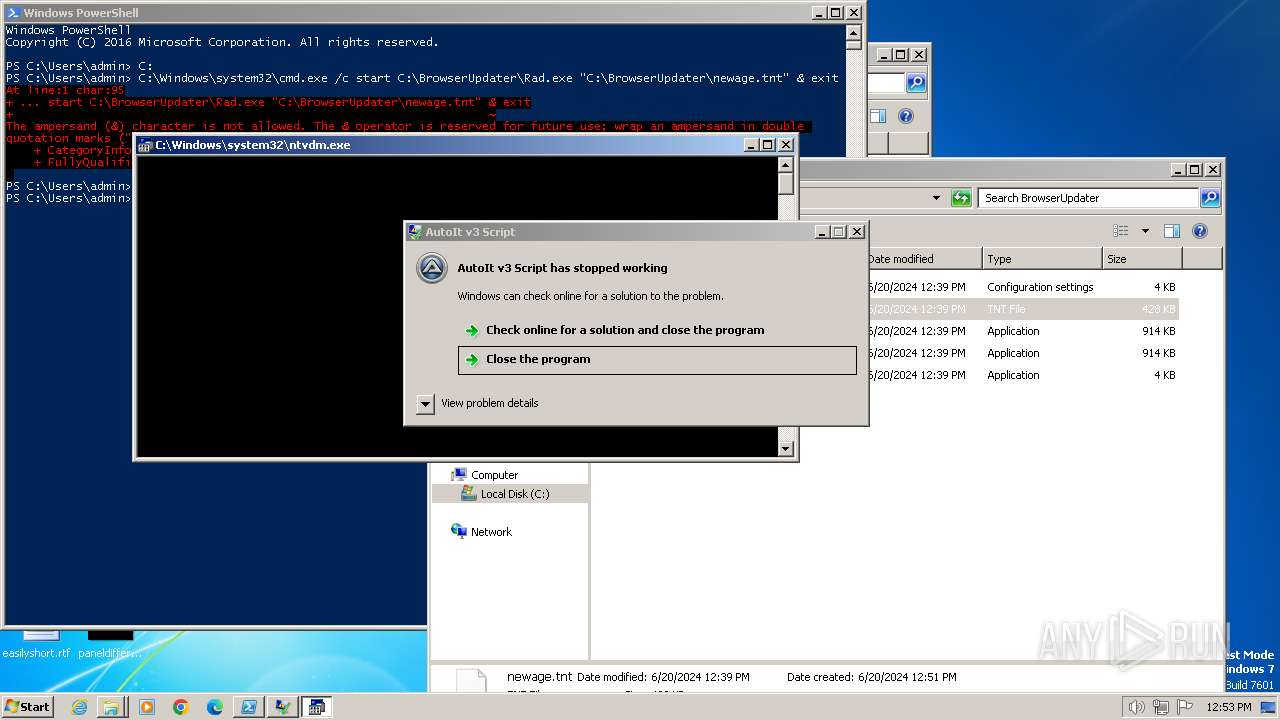Refresh the BrowserUpdater folder view

pyautogui.click(x=961, y=198)
